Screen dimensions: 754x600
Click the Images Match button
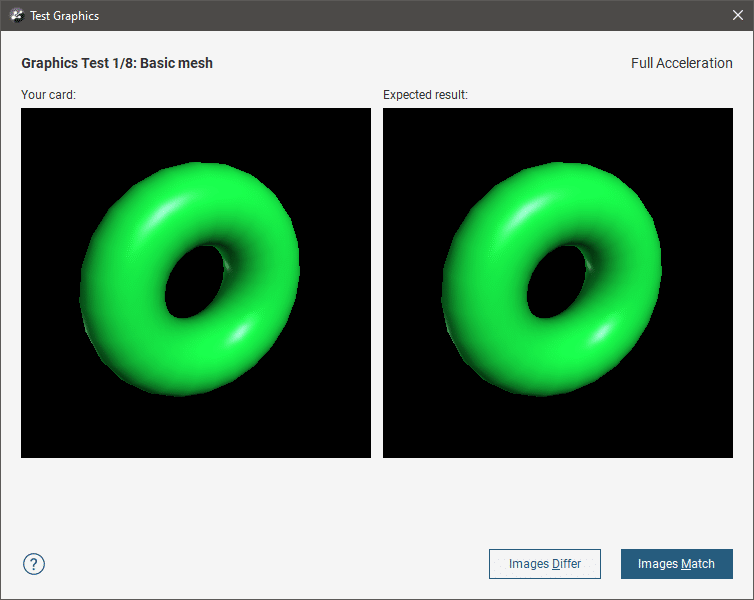click(x=677, y=563)
